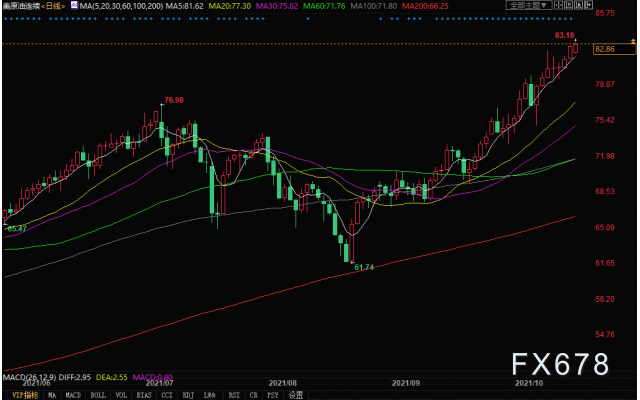This screenshot has height=400, width=640.
Task: Click the MACD(26,12,9) parameters label
Action: pos(29,377)
